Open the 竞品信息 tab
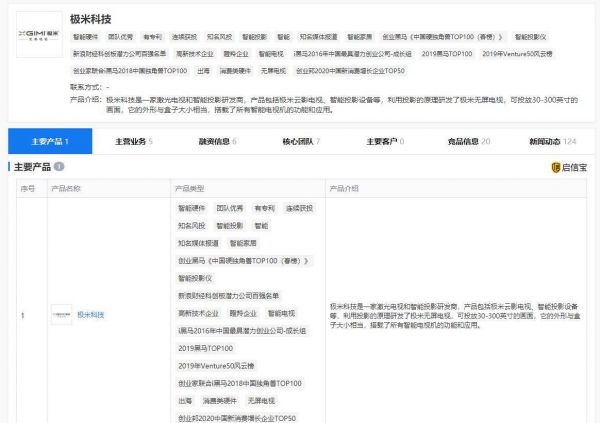 tap(469, 141)
